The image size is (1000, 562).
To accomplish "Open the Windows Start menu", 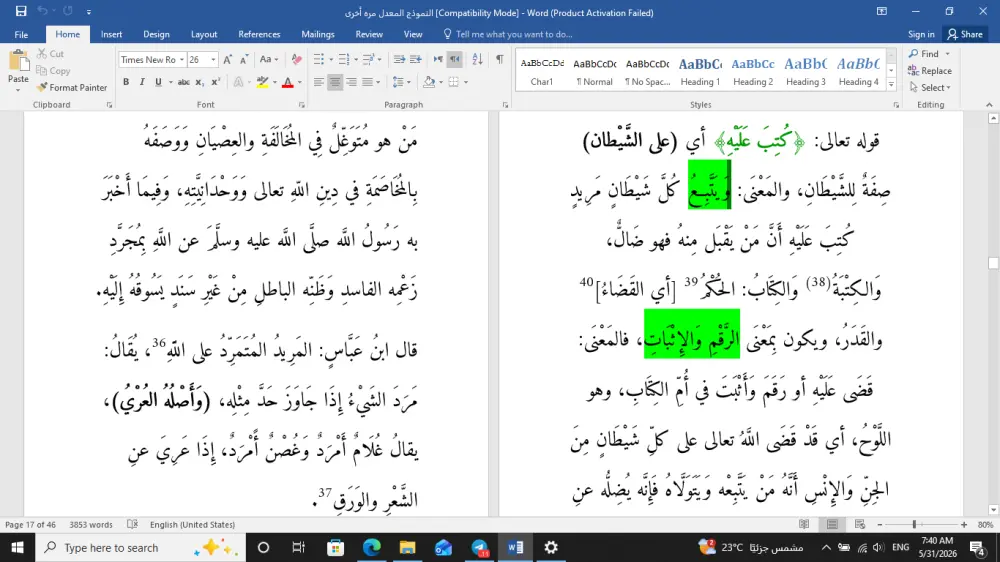I will pyautogui.click(x=17, y=547).
